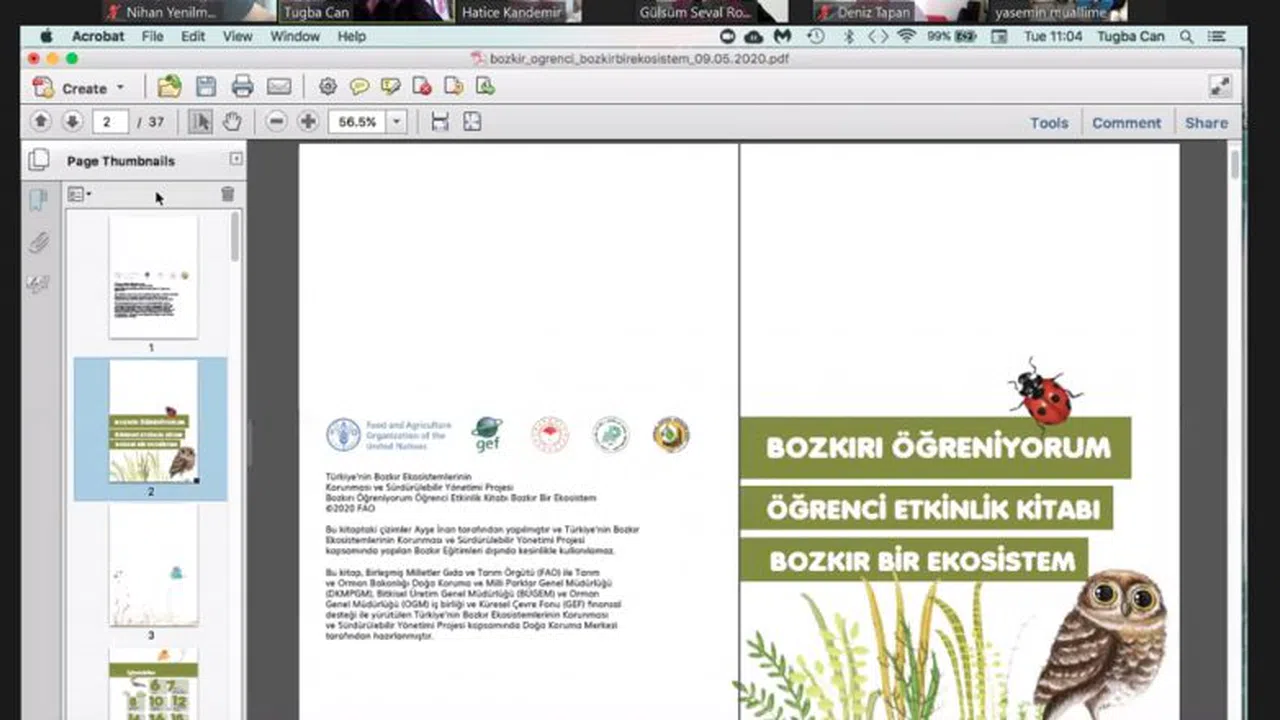Print the document using the printer icon
The width and height of the screenshot is (1280, 720).
click(x=242, y=87)
